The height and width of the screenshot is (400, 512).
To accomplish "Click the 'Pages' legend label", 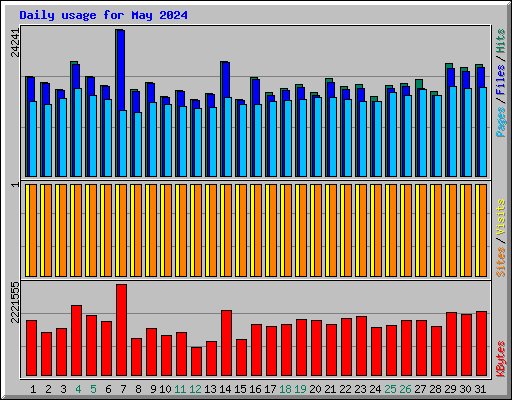I will [501, 122].
